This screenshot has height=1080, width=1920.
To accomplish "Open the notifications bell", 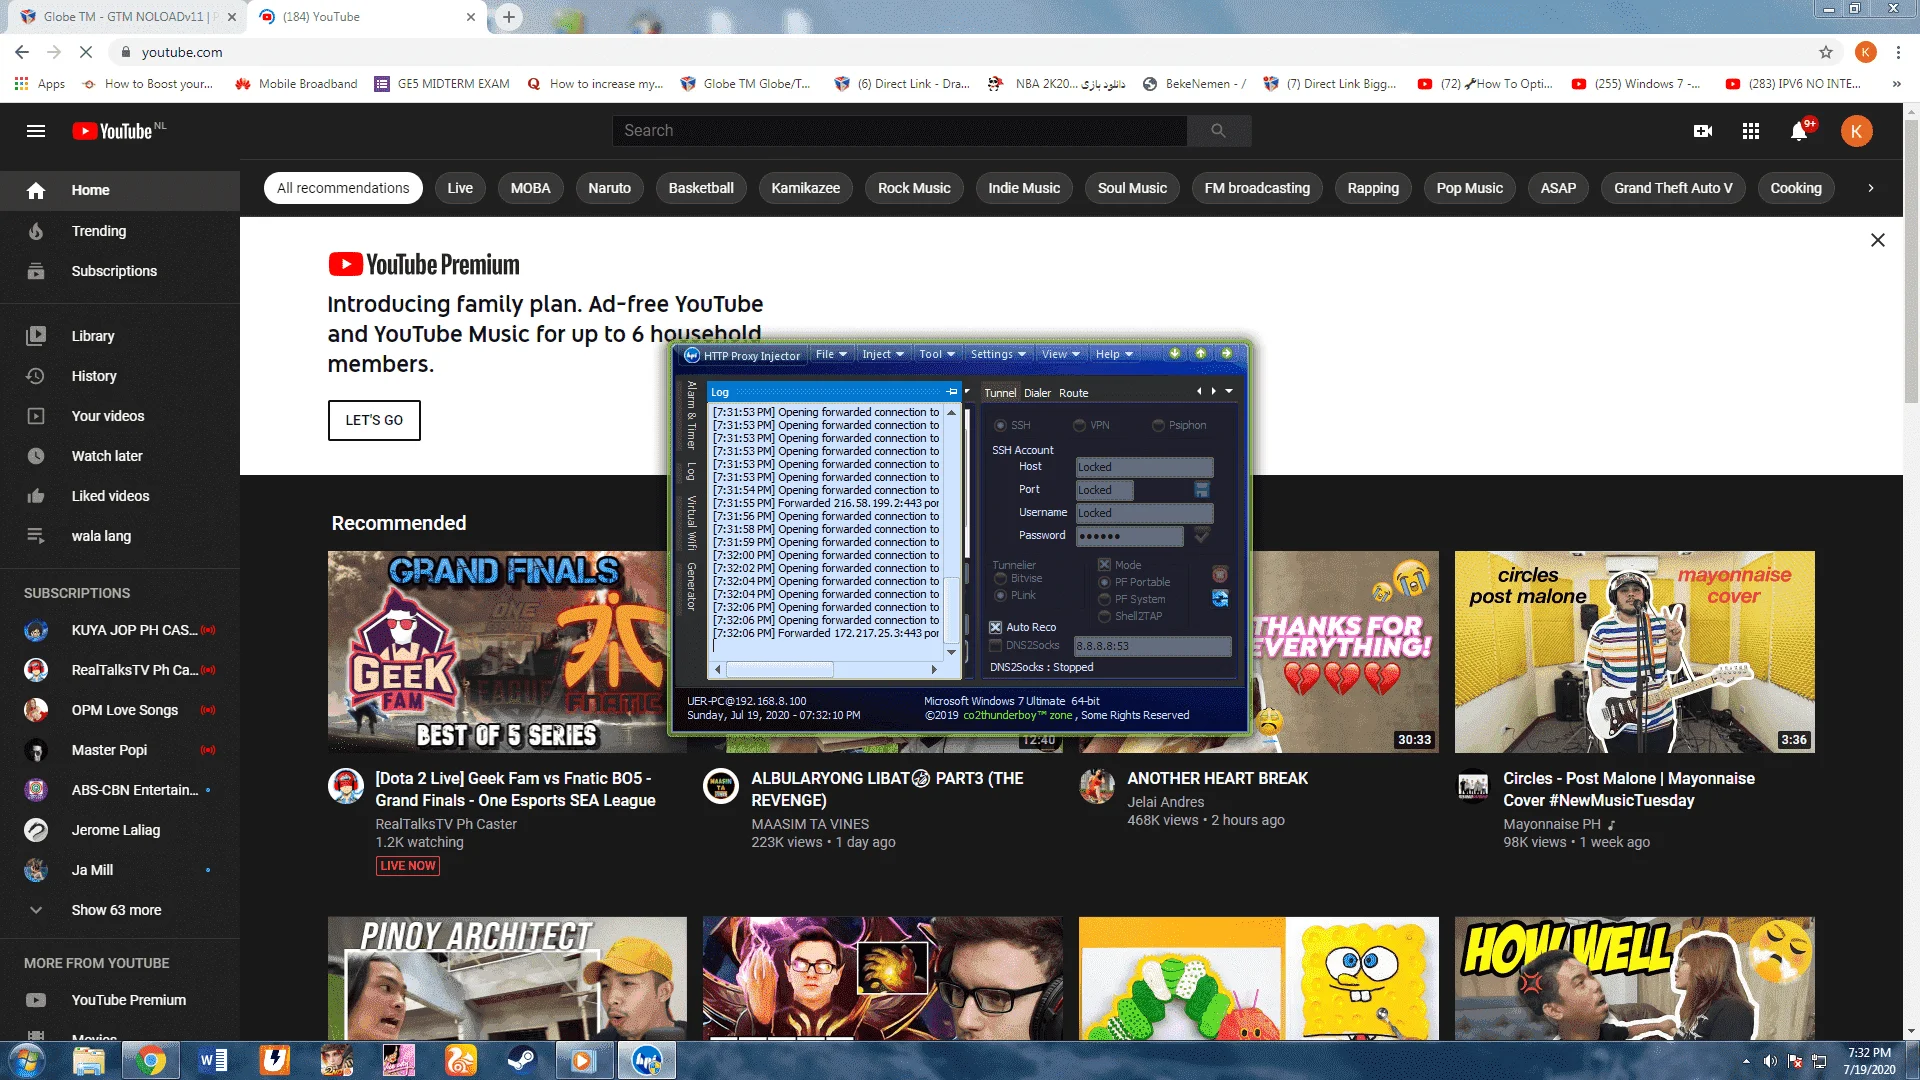I will point(1799,131).
